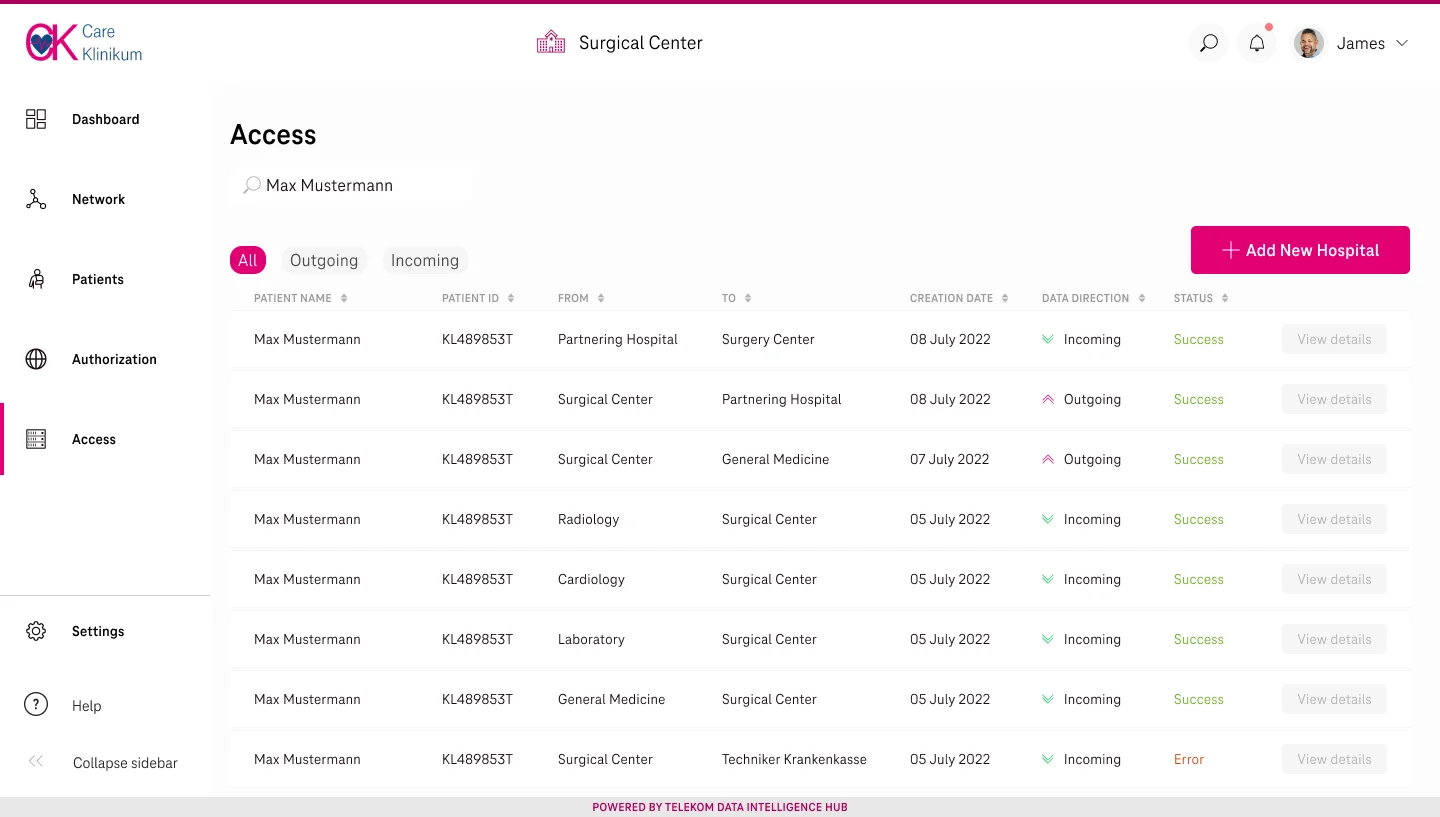Click the notification bell icon
This screenshot has width=1440, height=817.
pos(1257,43)
